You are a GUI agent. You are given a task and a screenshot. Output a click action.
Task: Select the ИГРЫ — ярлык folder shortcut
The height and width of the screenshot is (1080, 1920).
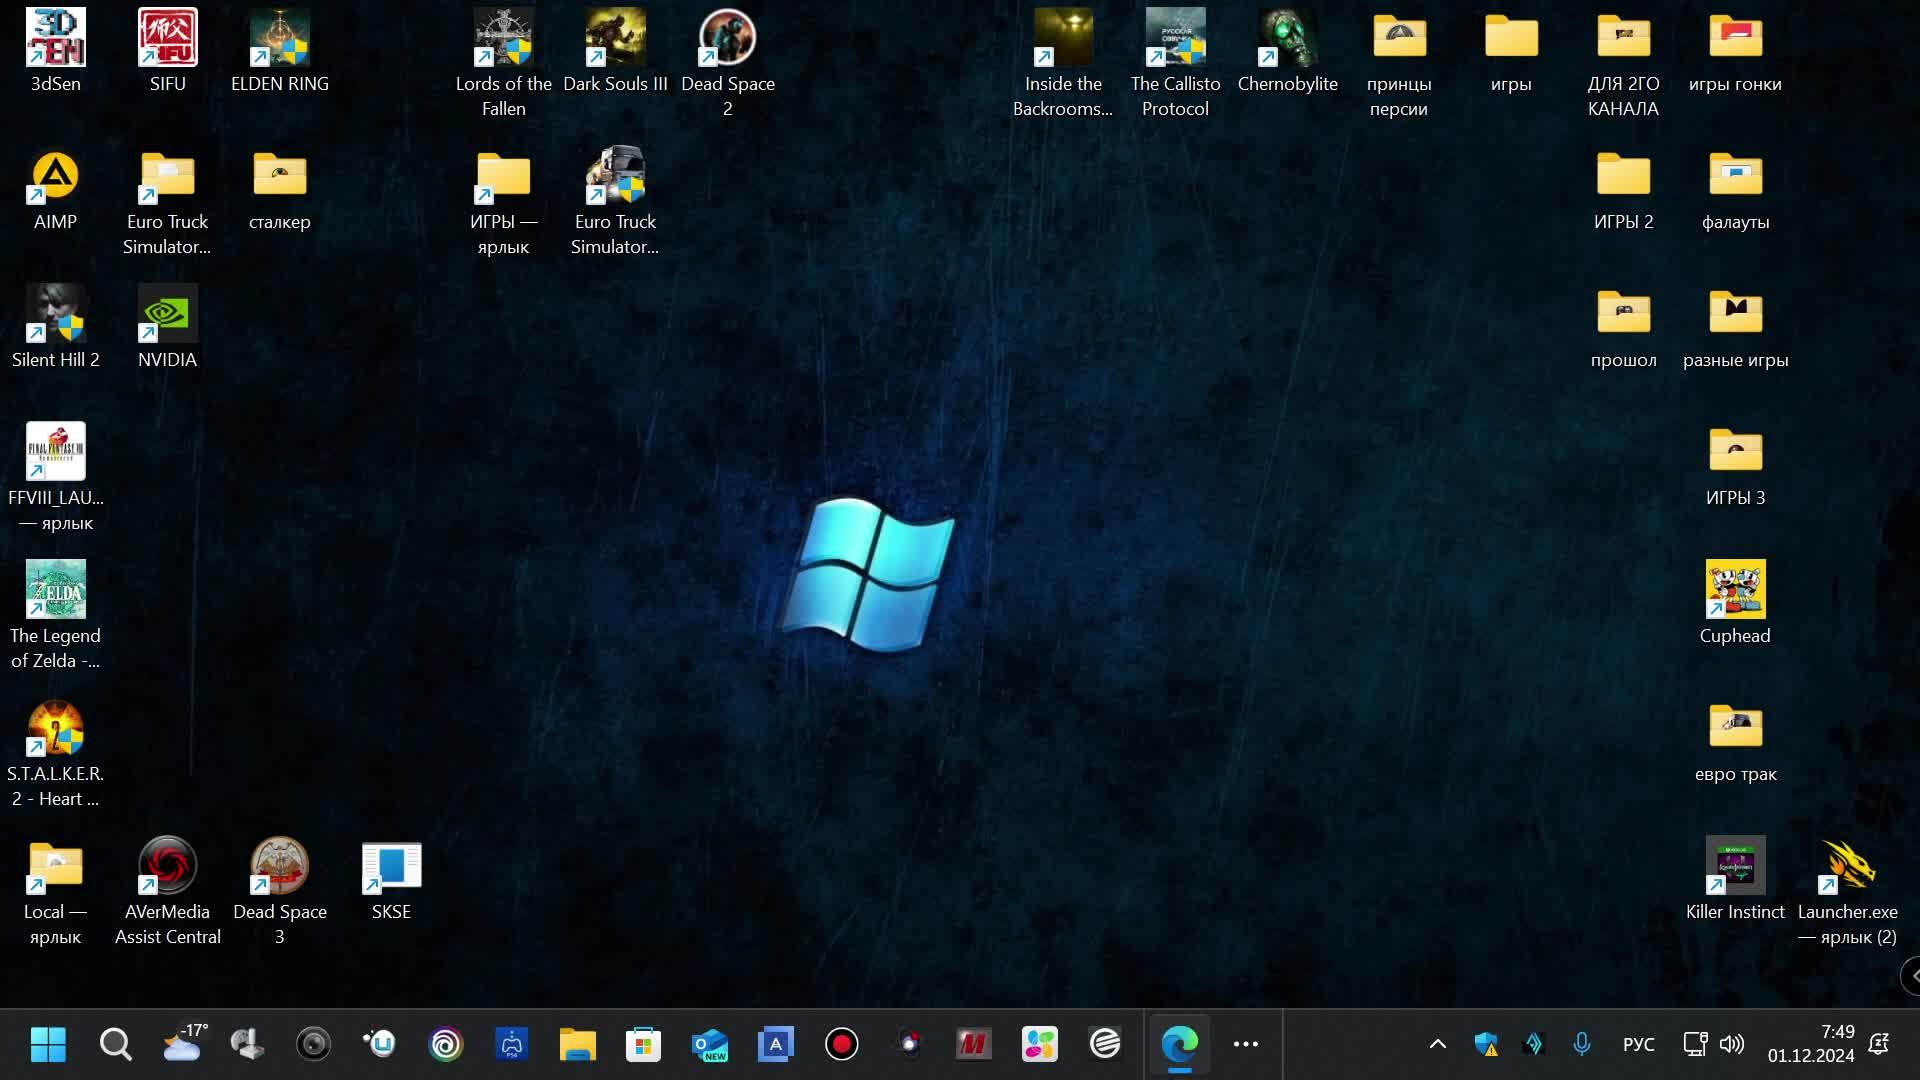point(504,202)
